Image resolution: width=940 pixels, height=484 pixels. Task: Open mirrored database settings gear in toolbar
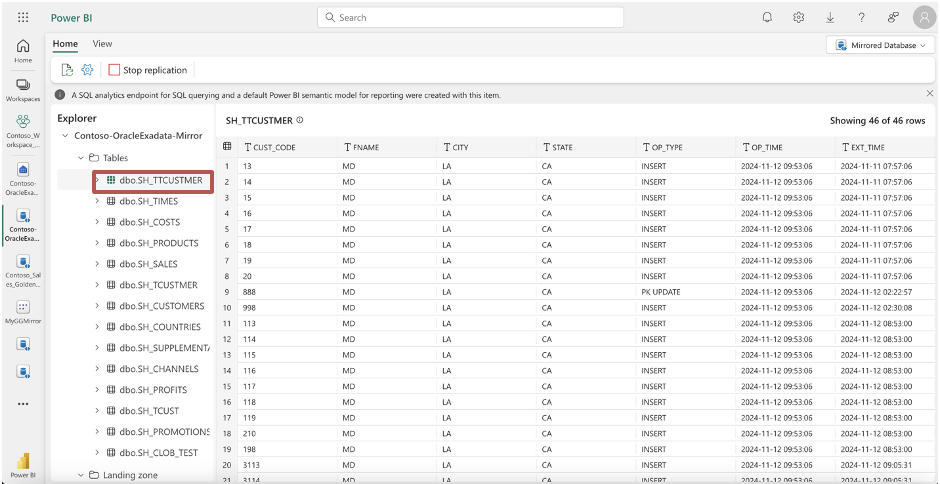pos(87,70)
